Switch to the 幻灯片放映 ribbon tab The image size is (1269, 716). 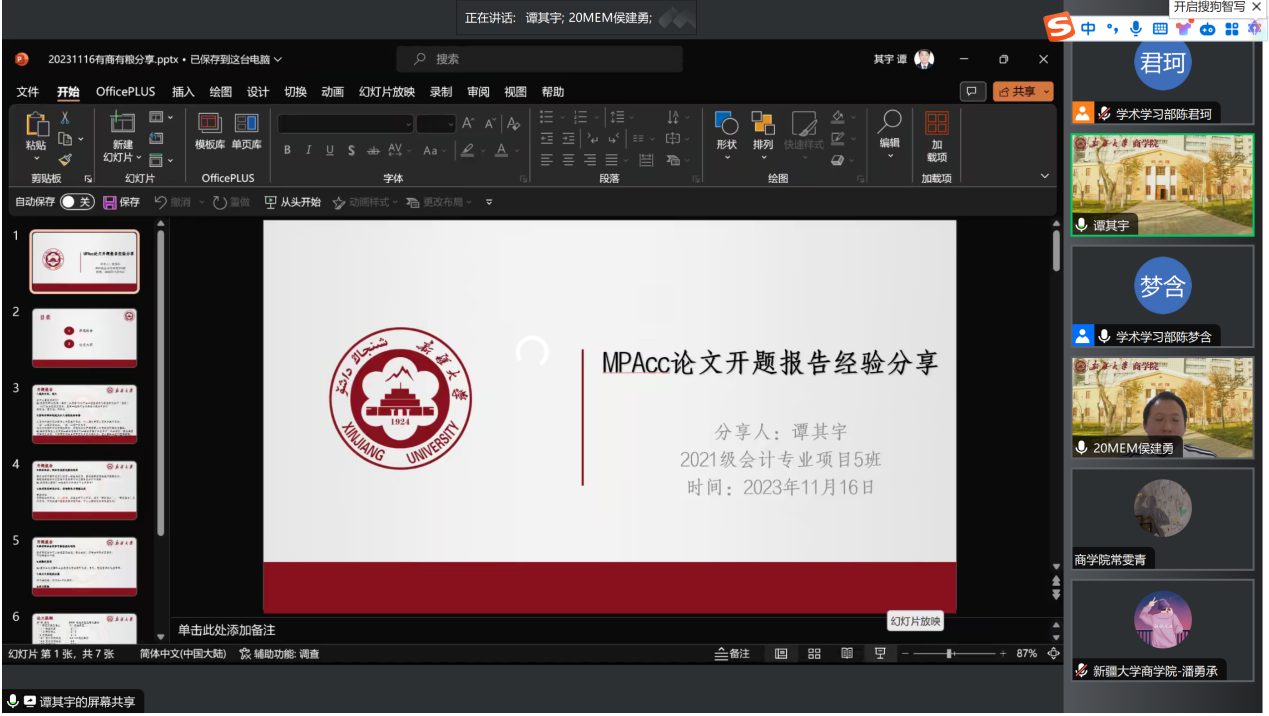coord(387,92)
